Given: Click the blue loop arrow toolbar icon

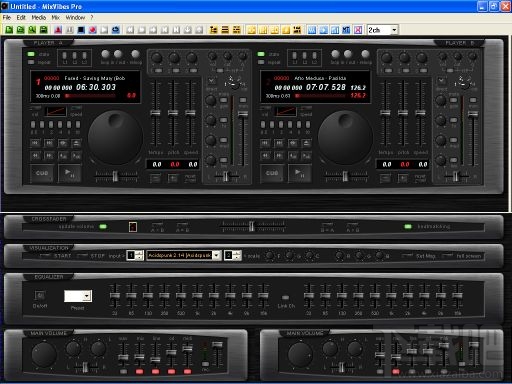Looking at the screenshot, I should (116, 30).
